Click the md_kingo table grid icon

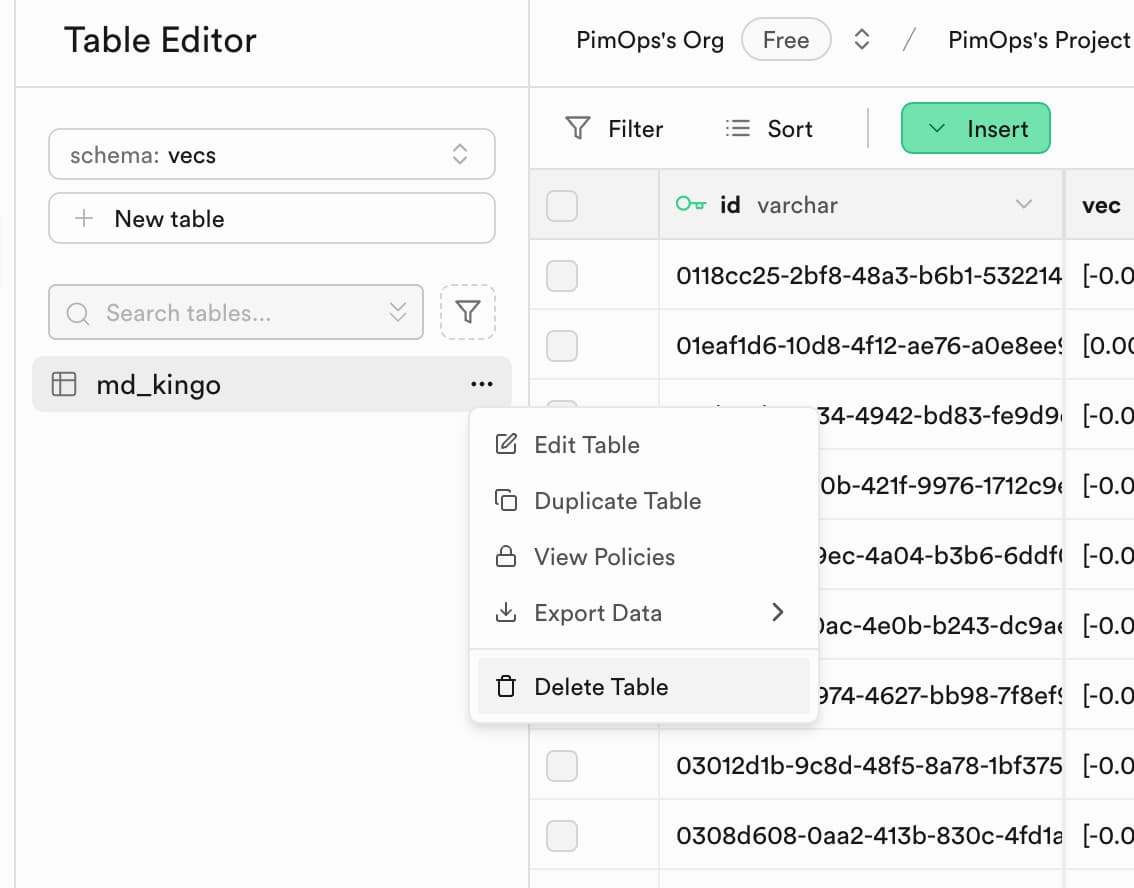coord(64,385)
